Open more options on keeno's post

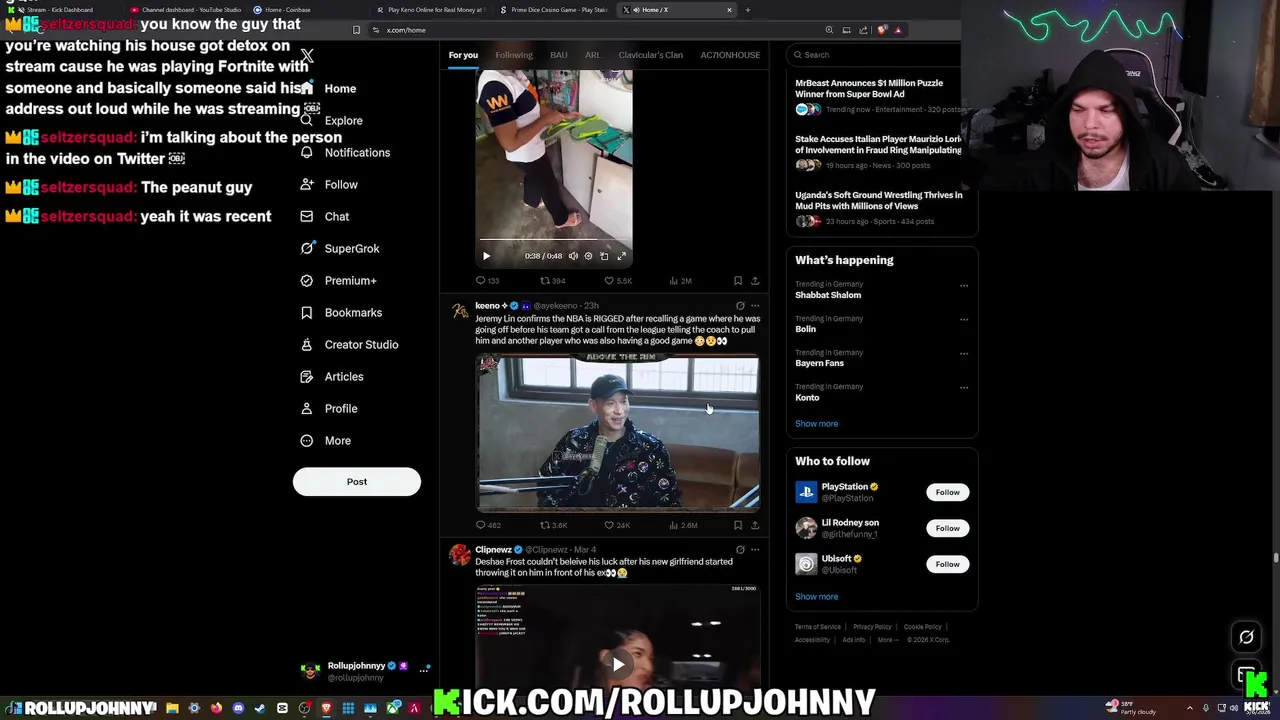pyautogui.click(x=755, y=306)
